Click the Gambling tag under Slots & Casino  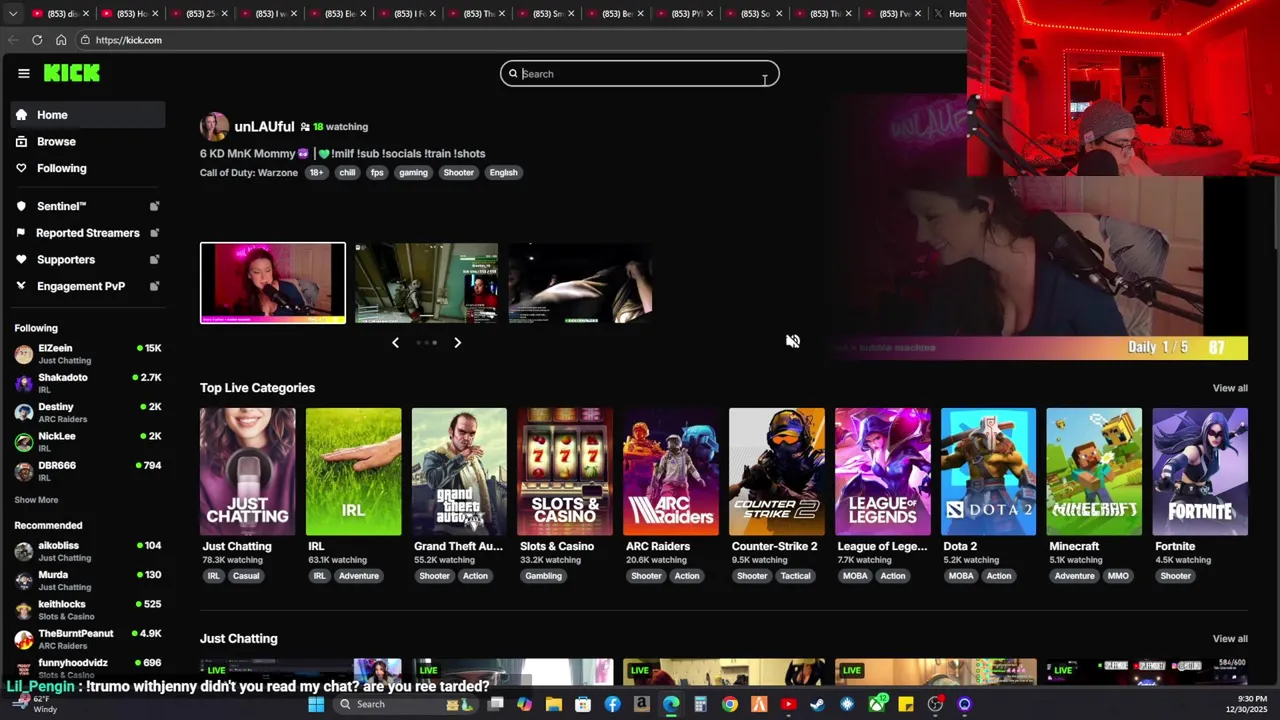click(x=543, y=576)
